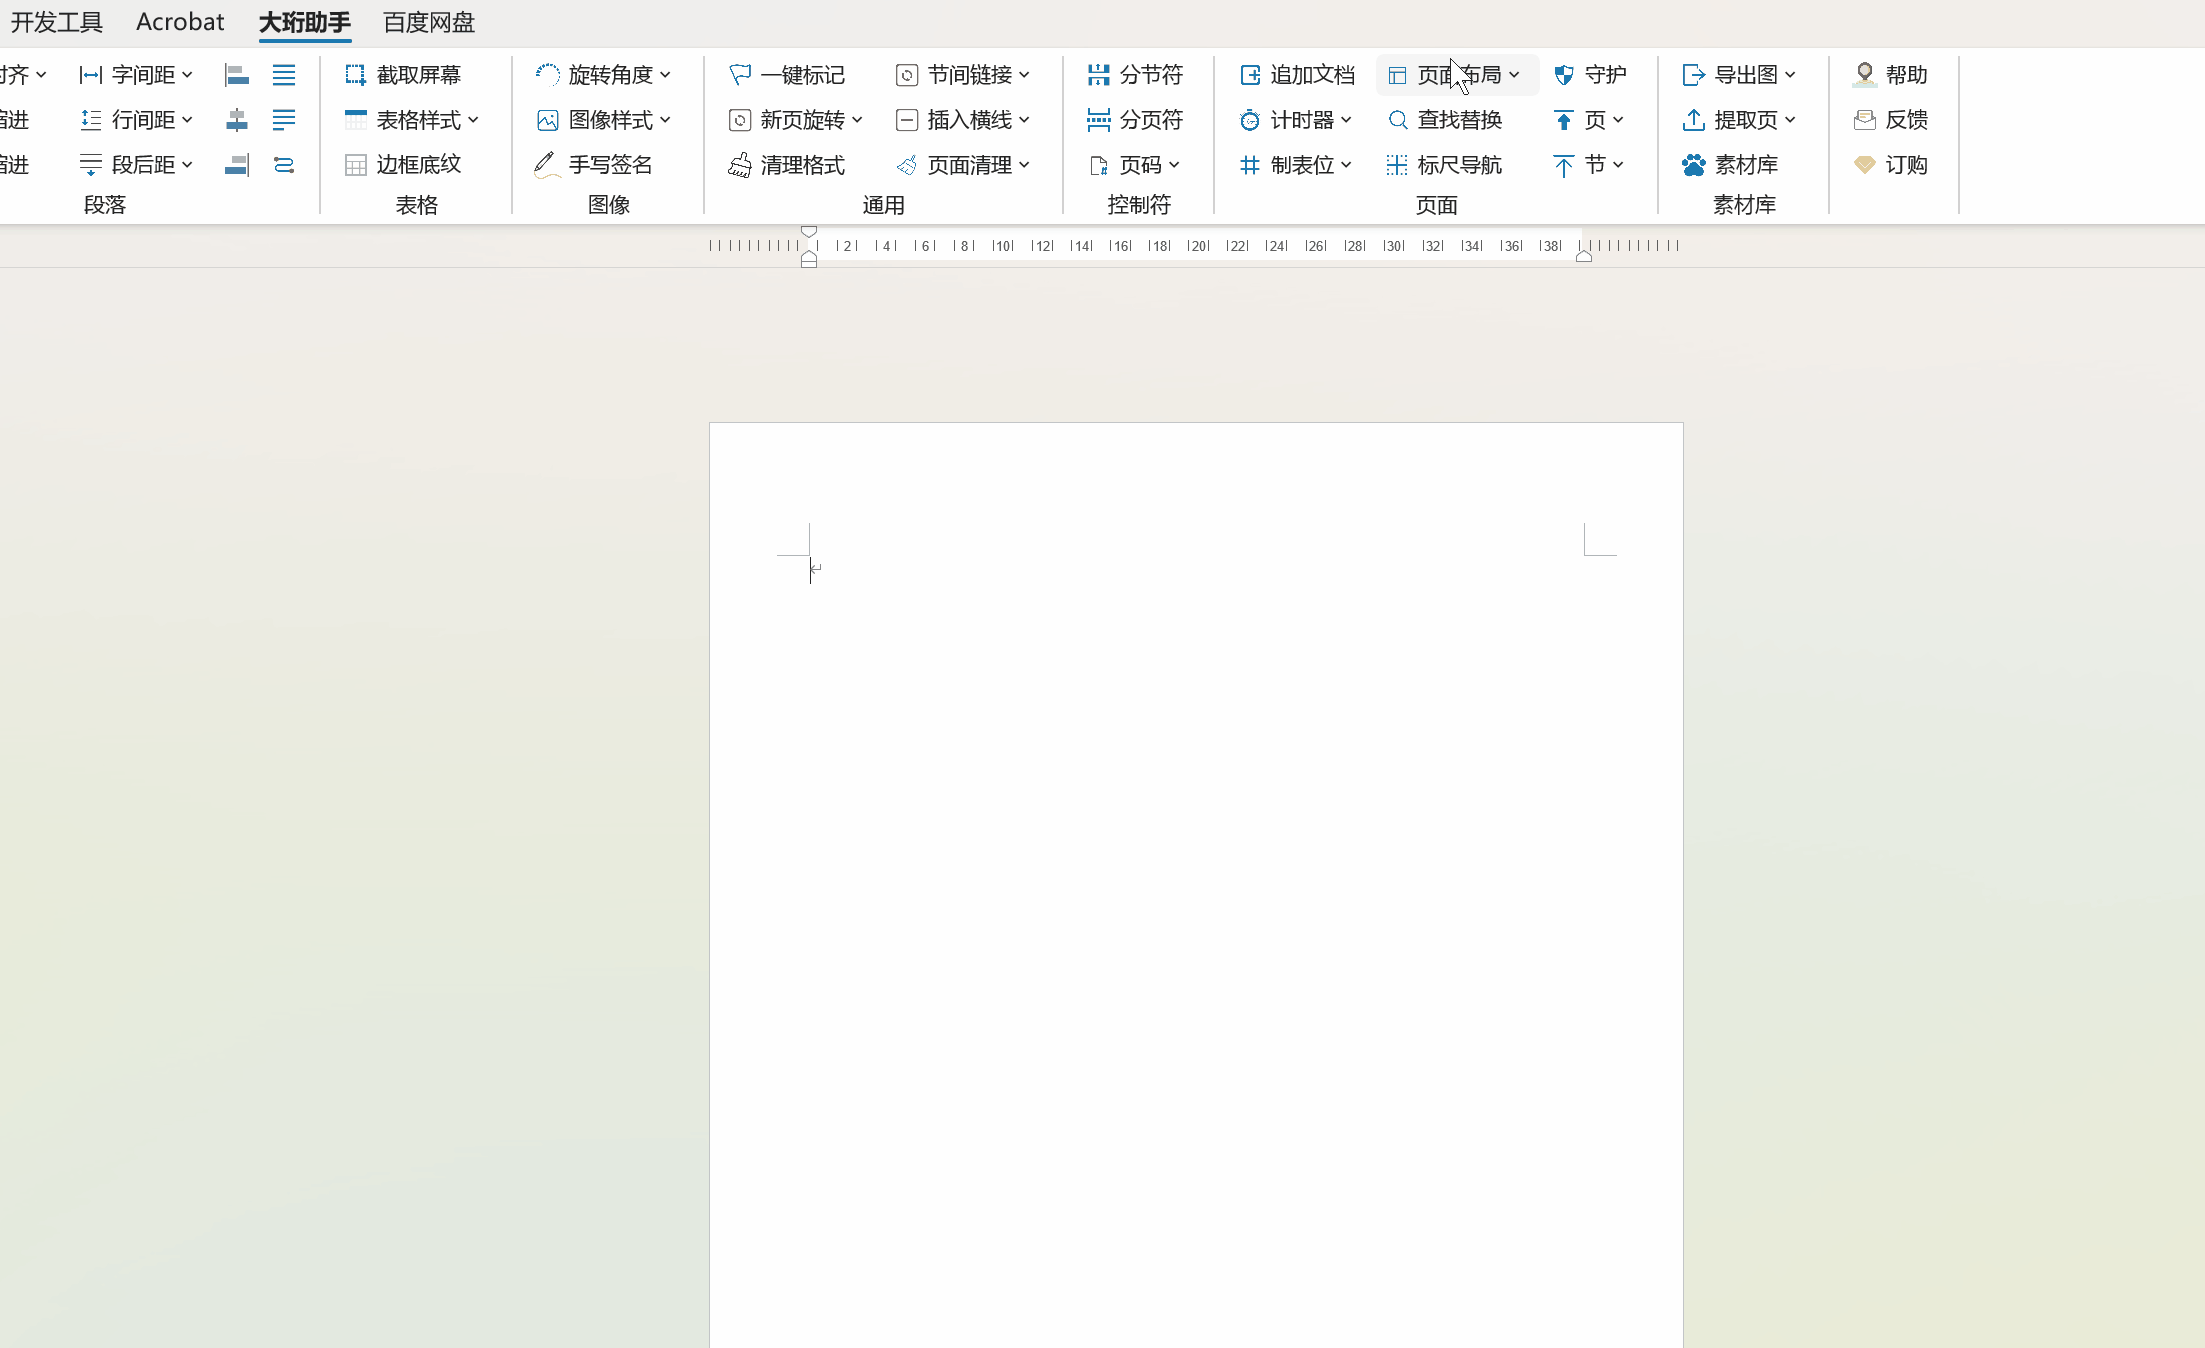Select the Acrobat menu item
This screenshot has width=2205, height=1348.
180,22
